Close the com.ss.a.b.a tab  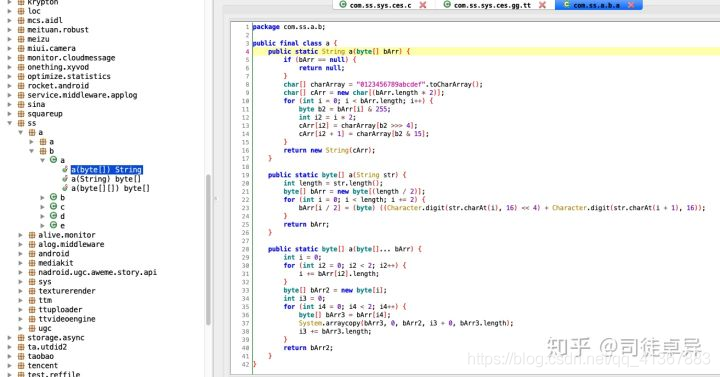coord(631,5)
